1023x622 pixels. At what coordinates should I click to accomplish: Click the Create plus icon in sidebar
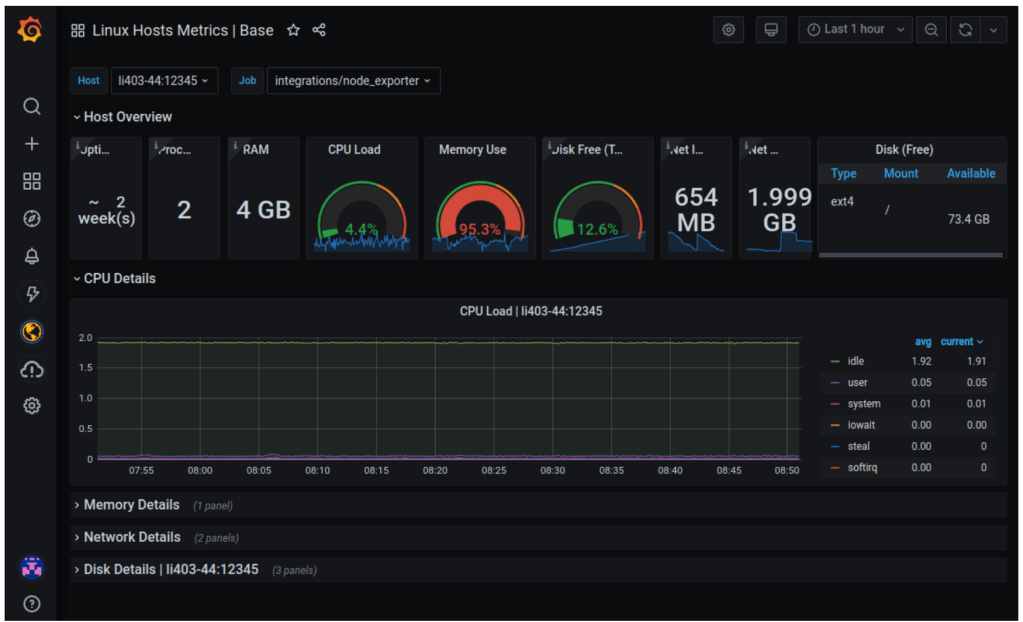click(32, 144)
